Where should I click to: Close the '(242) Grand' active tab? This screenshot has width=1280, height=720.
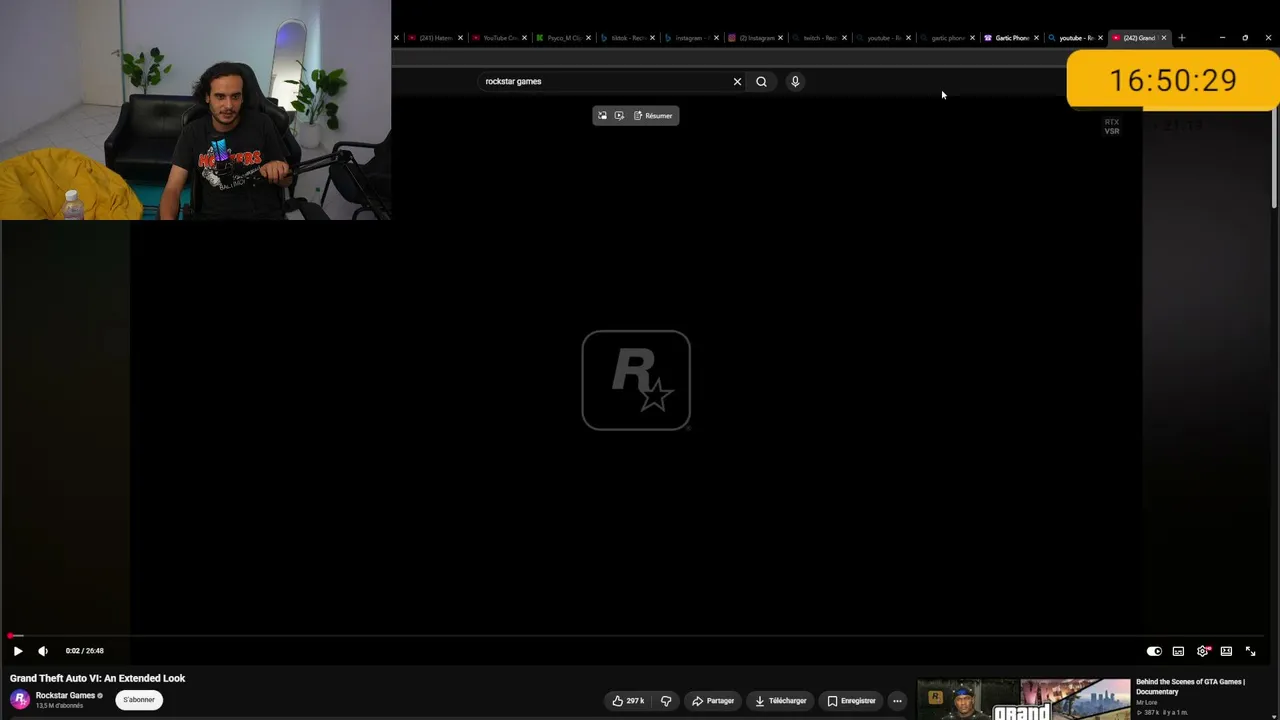pyautogui.click(x=1163, y=38)
